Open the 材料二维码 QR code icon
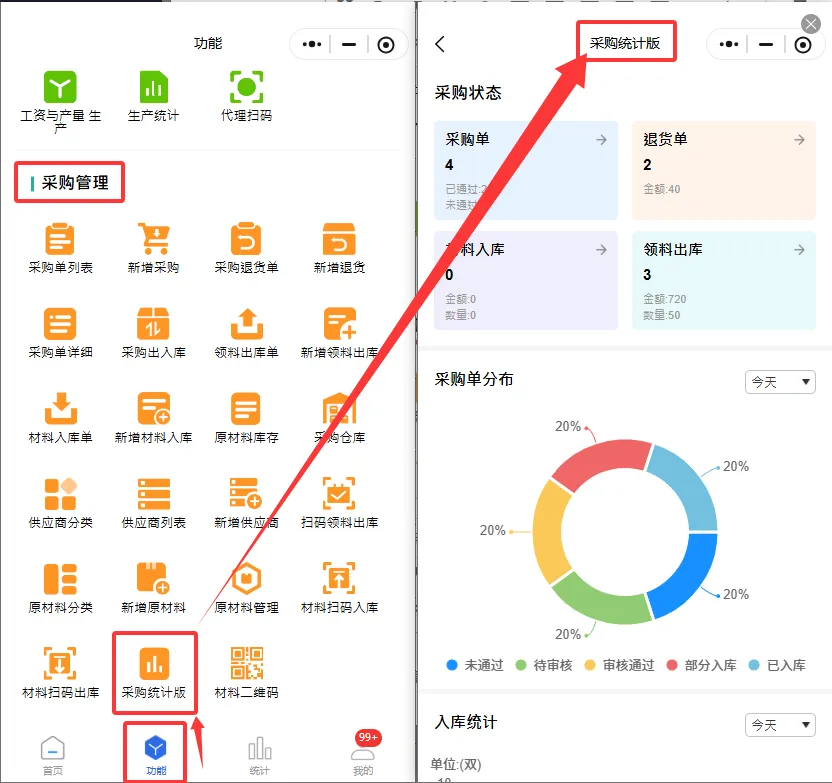This screenshot has width=832, height=783. [246, 663]
